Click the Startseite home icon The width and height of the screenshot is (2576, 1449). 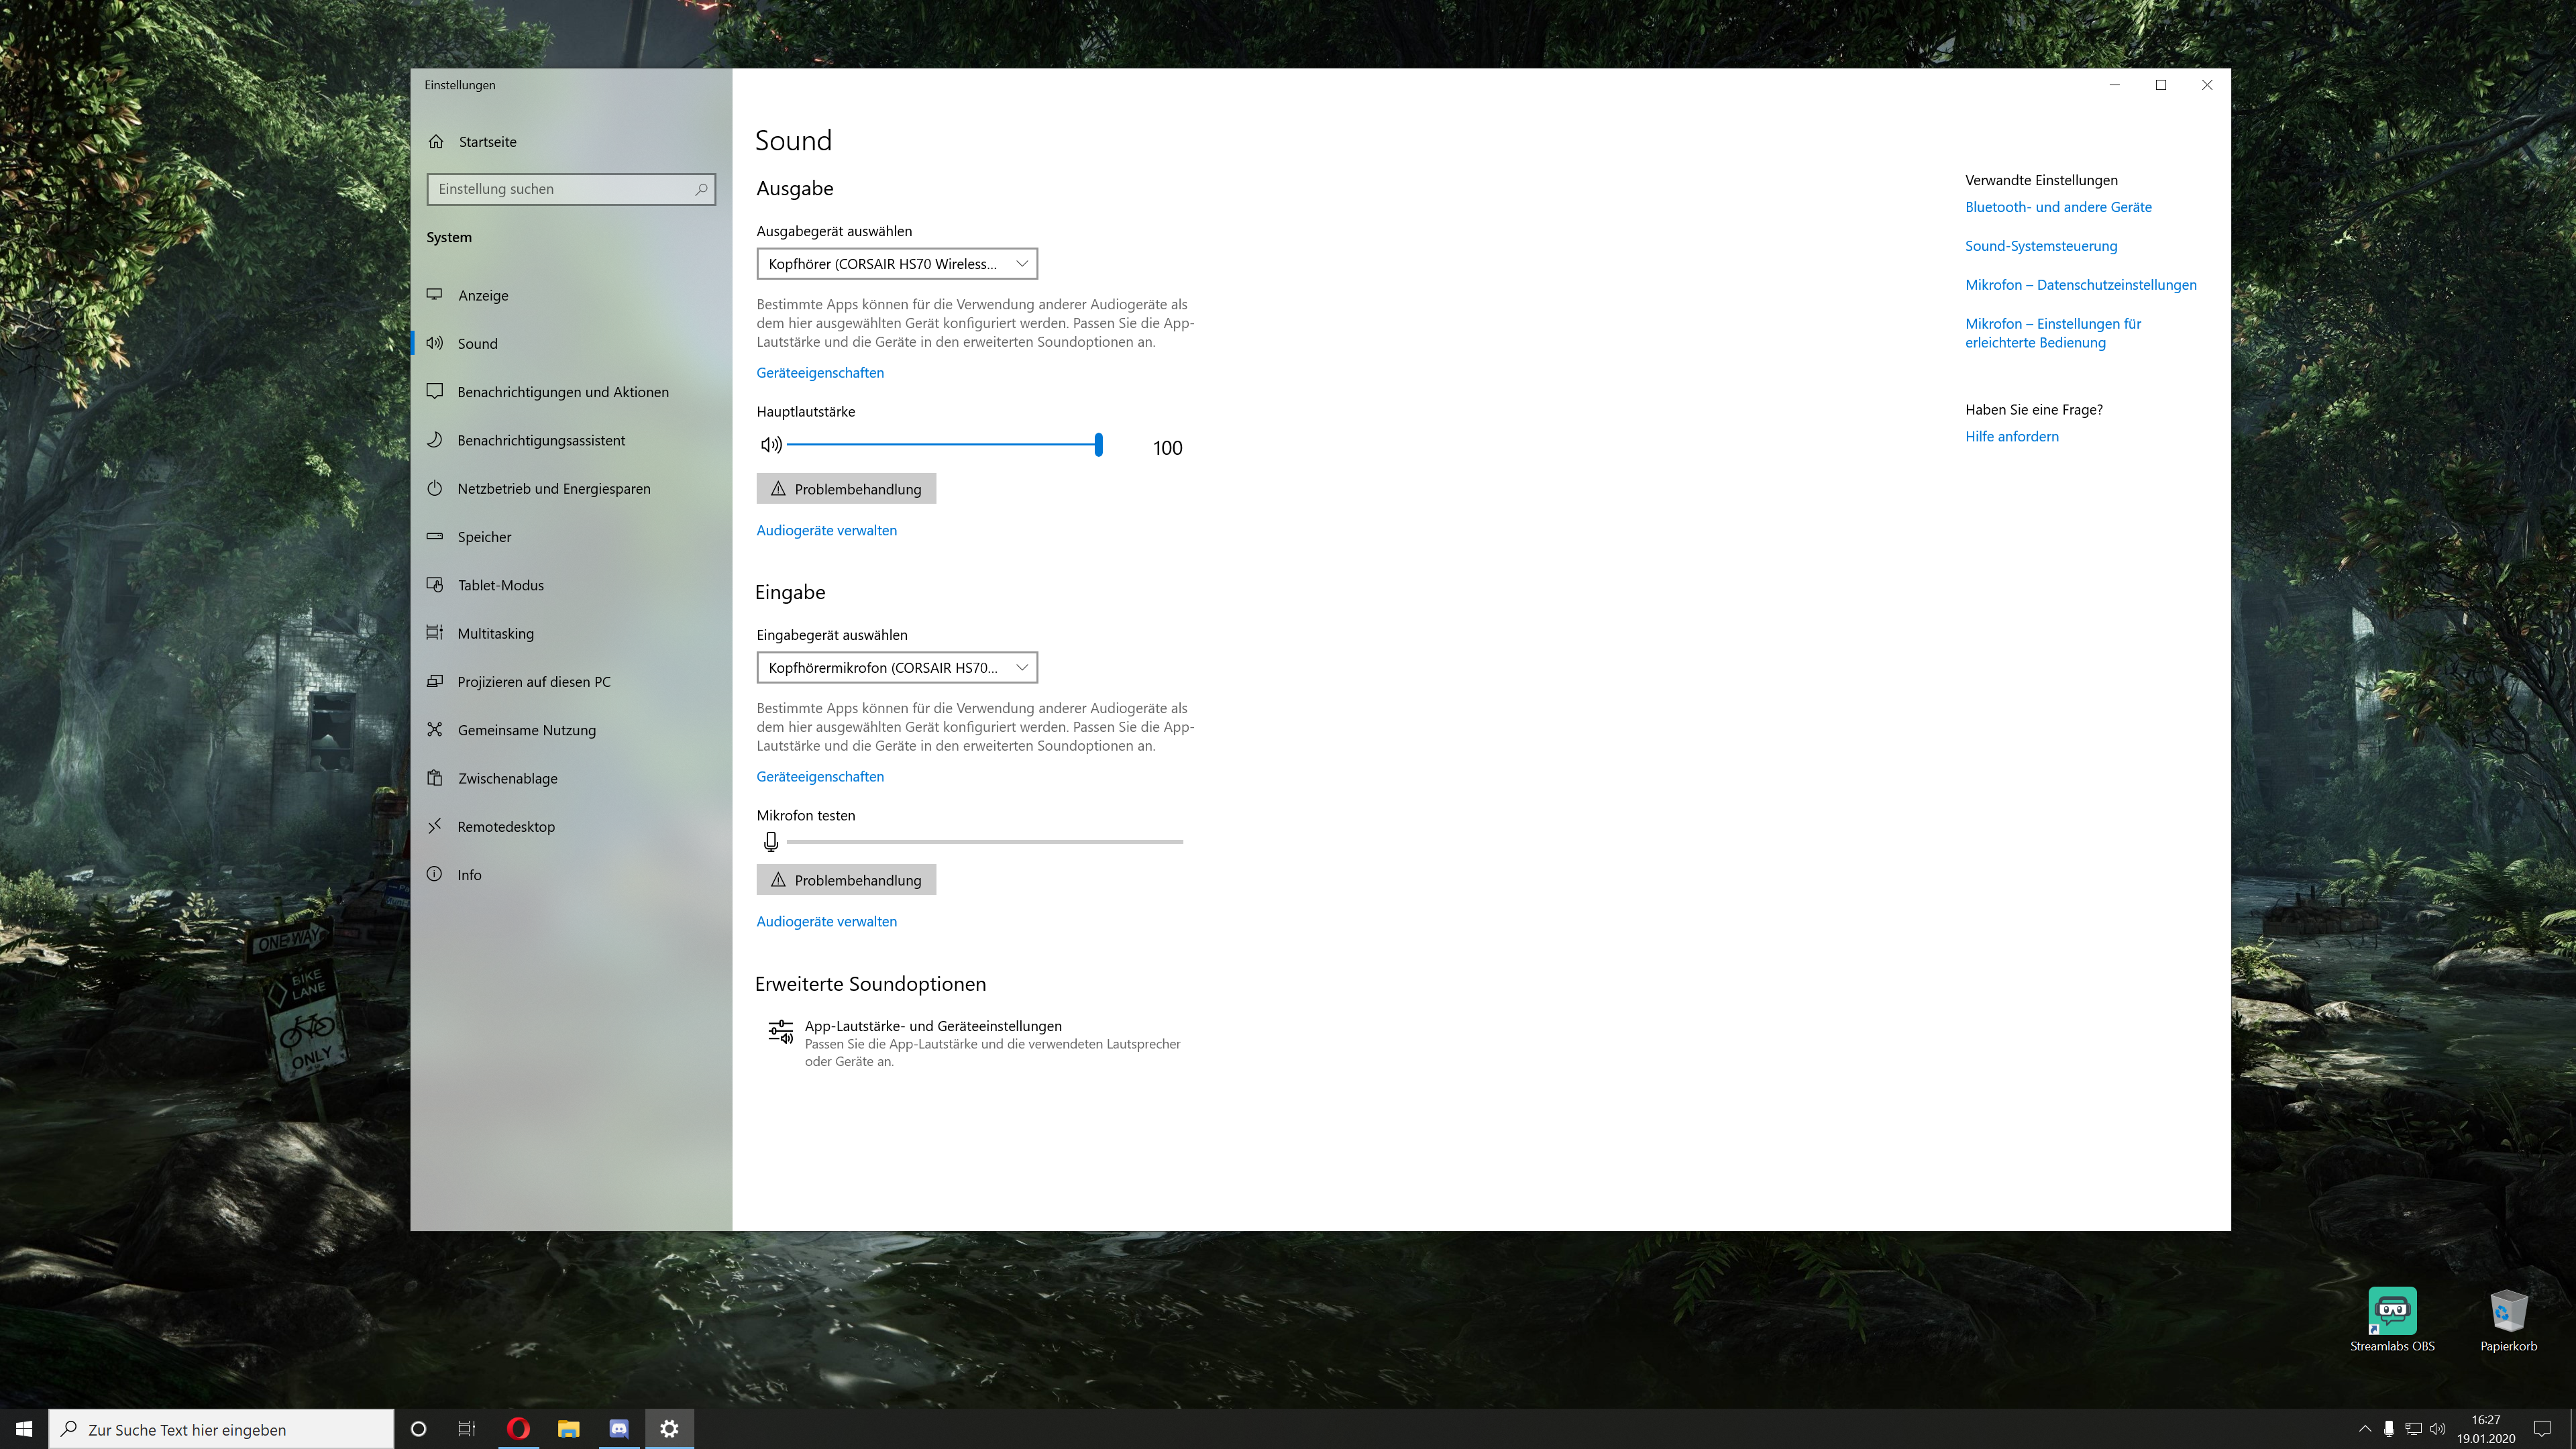[x=437, y=142]
